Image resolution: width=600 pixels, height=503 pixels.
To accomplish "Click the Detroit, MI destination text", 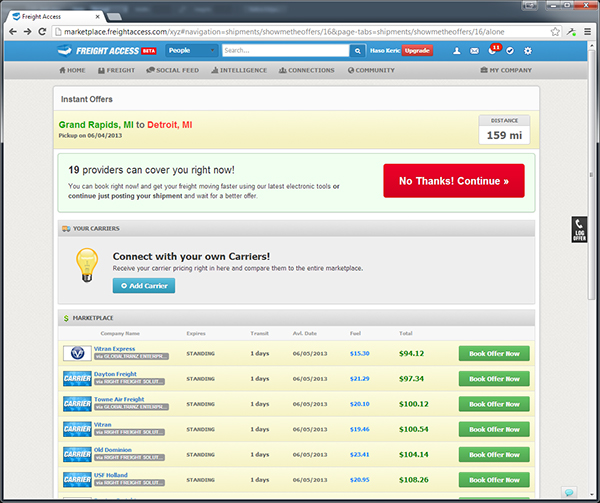I will coord(170,125).
